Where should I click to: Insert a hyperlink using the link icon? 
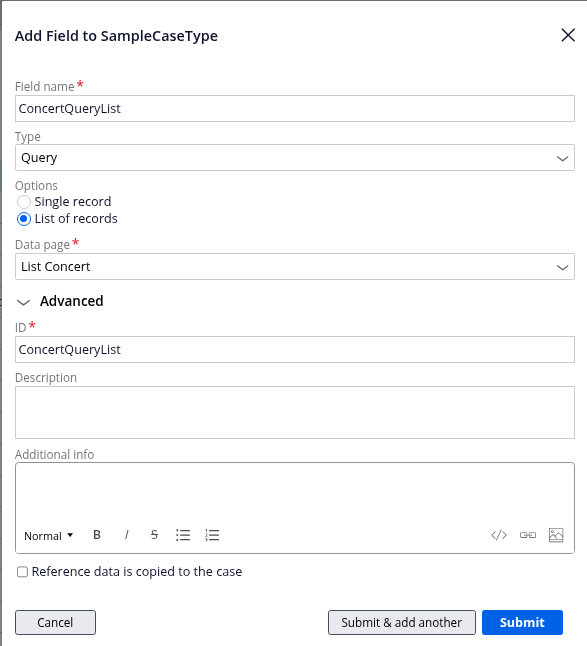pos(528,535)
